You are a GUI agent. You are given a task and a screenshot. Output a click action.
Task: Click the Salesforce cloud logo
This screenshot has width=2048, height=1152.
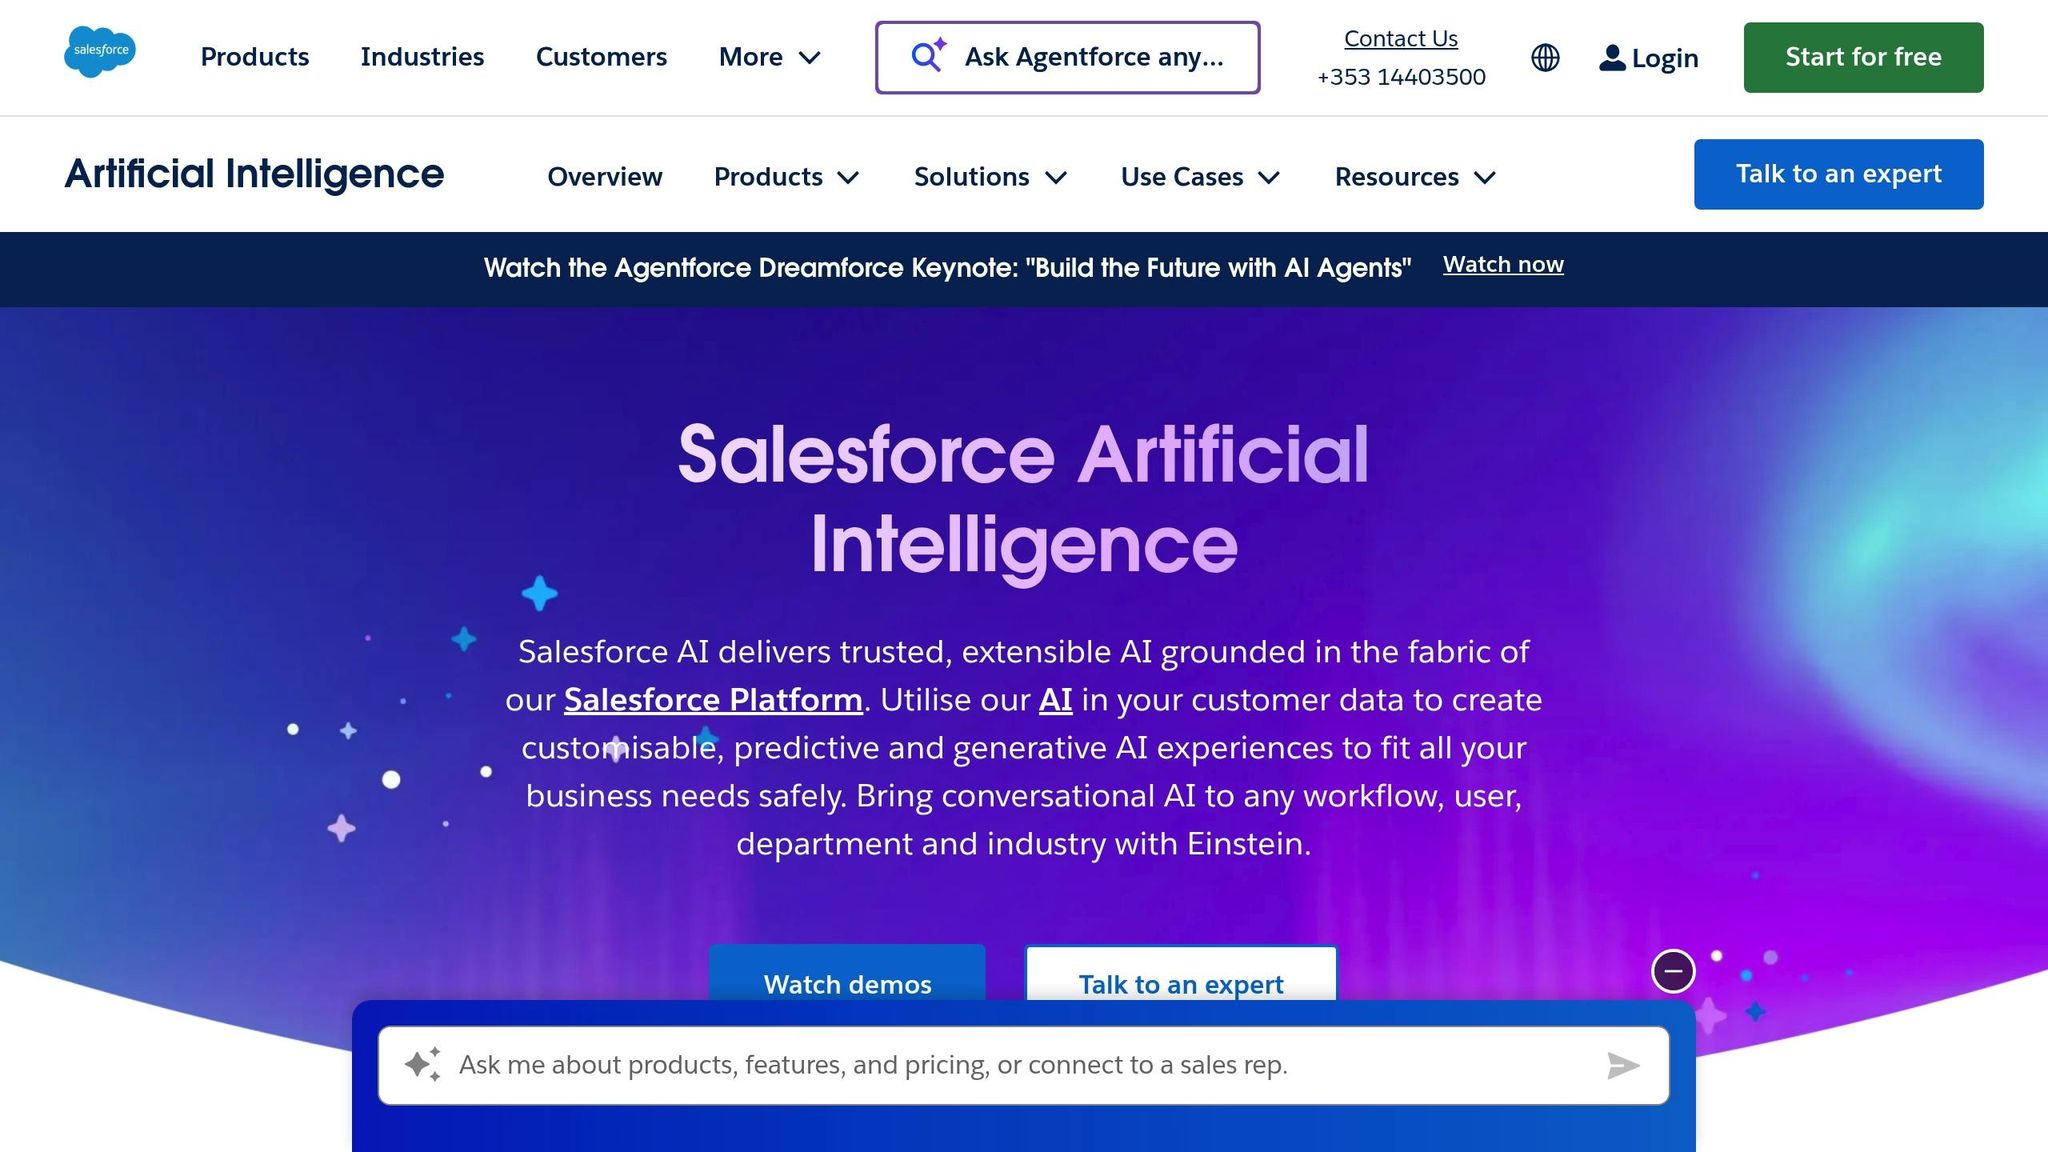pos(100,52)
